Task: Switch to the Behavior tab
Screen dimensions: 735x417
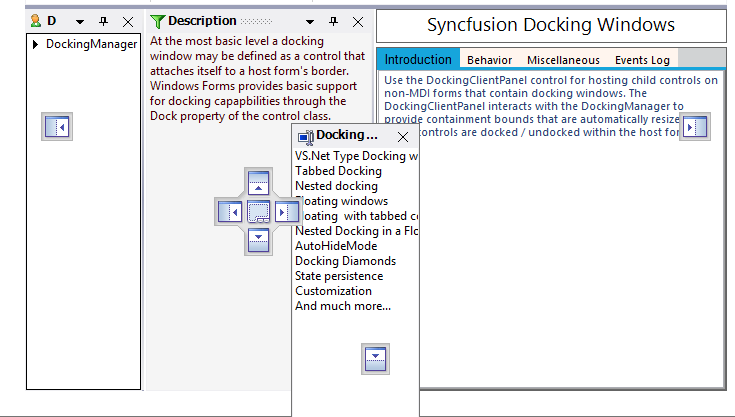Action: tap(489, 60)
